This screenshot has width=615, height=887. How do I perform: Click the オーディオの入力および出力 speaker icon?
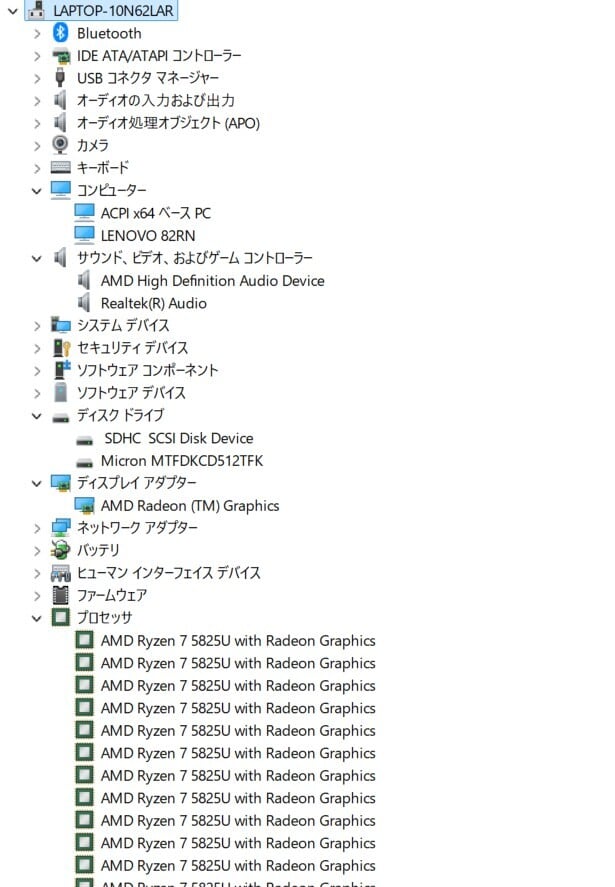pyautogui.click(x=60, y=100)
